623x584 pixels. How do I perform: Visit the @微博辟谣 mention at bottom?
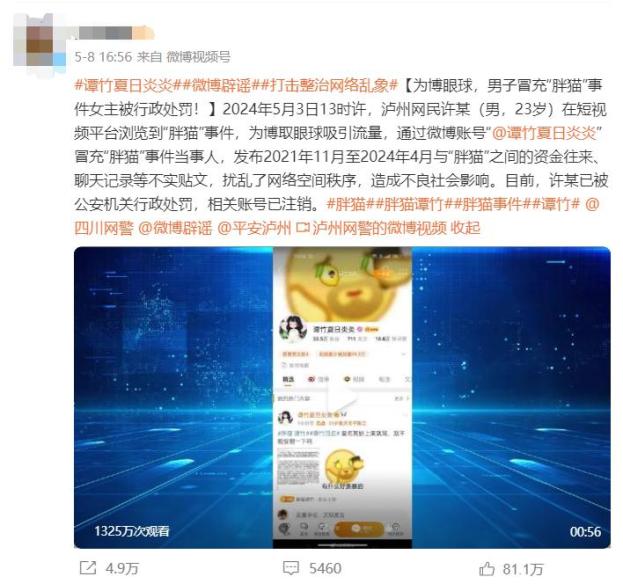[175, 228]
